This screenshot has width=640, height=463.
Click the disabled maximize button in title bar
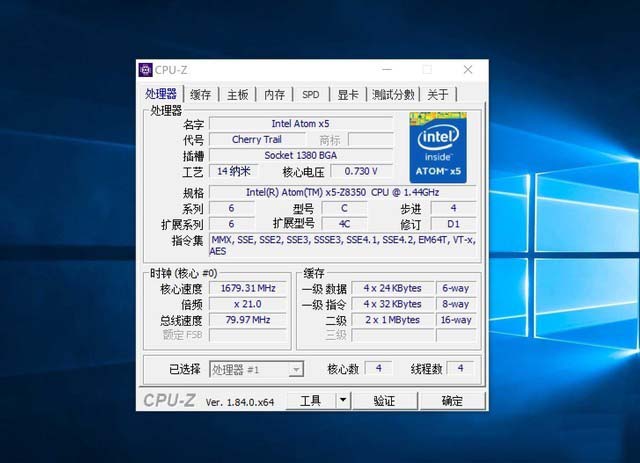[x=427, y=70]
